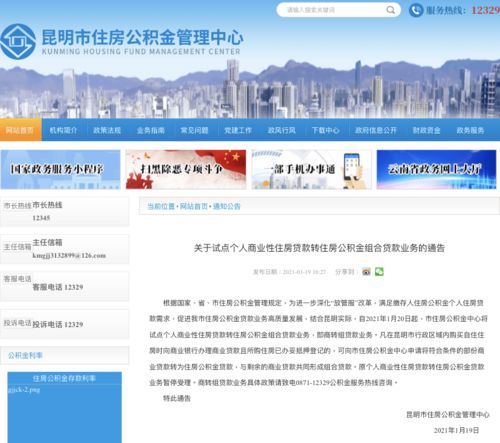Click the Kunming Housing Fund logo emblem
Screen dimensions: 500x443
[x=18, y=42]
